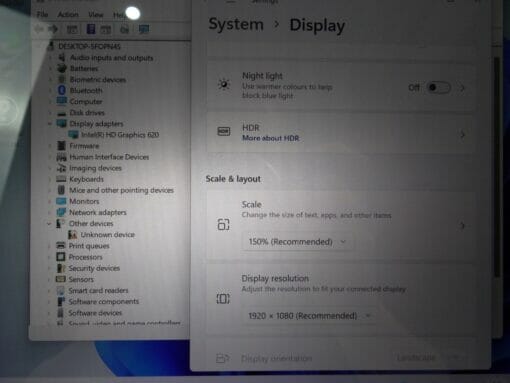Select the Processors text label

85,257
